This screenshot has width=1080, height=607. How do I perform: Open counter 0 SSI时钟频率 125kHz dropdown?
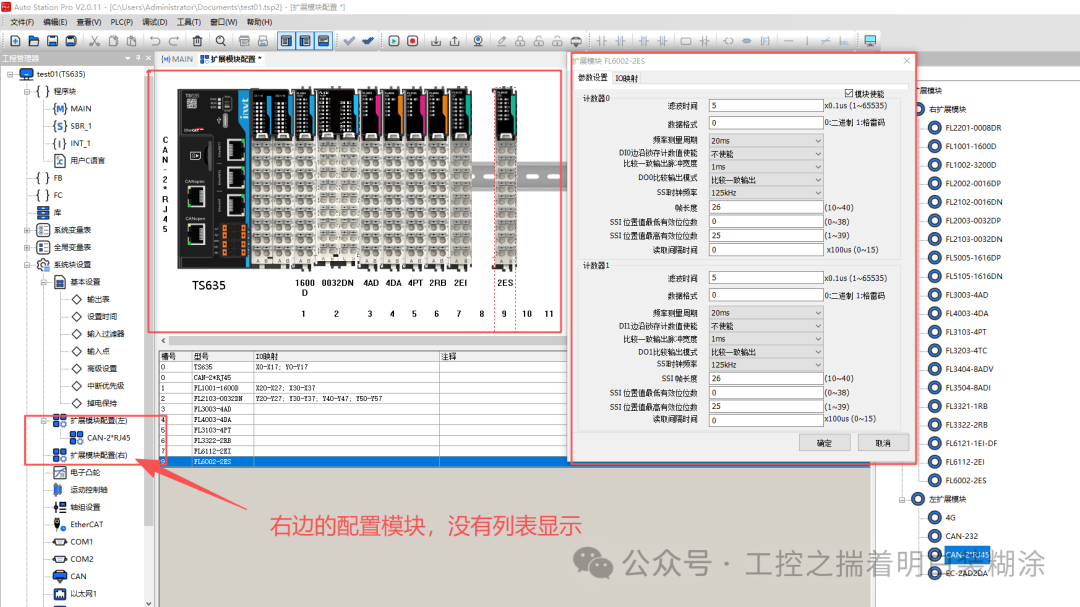point(766,193)
